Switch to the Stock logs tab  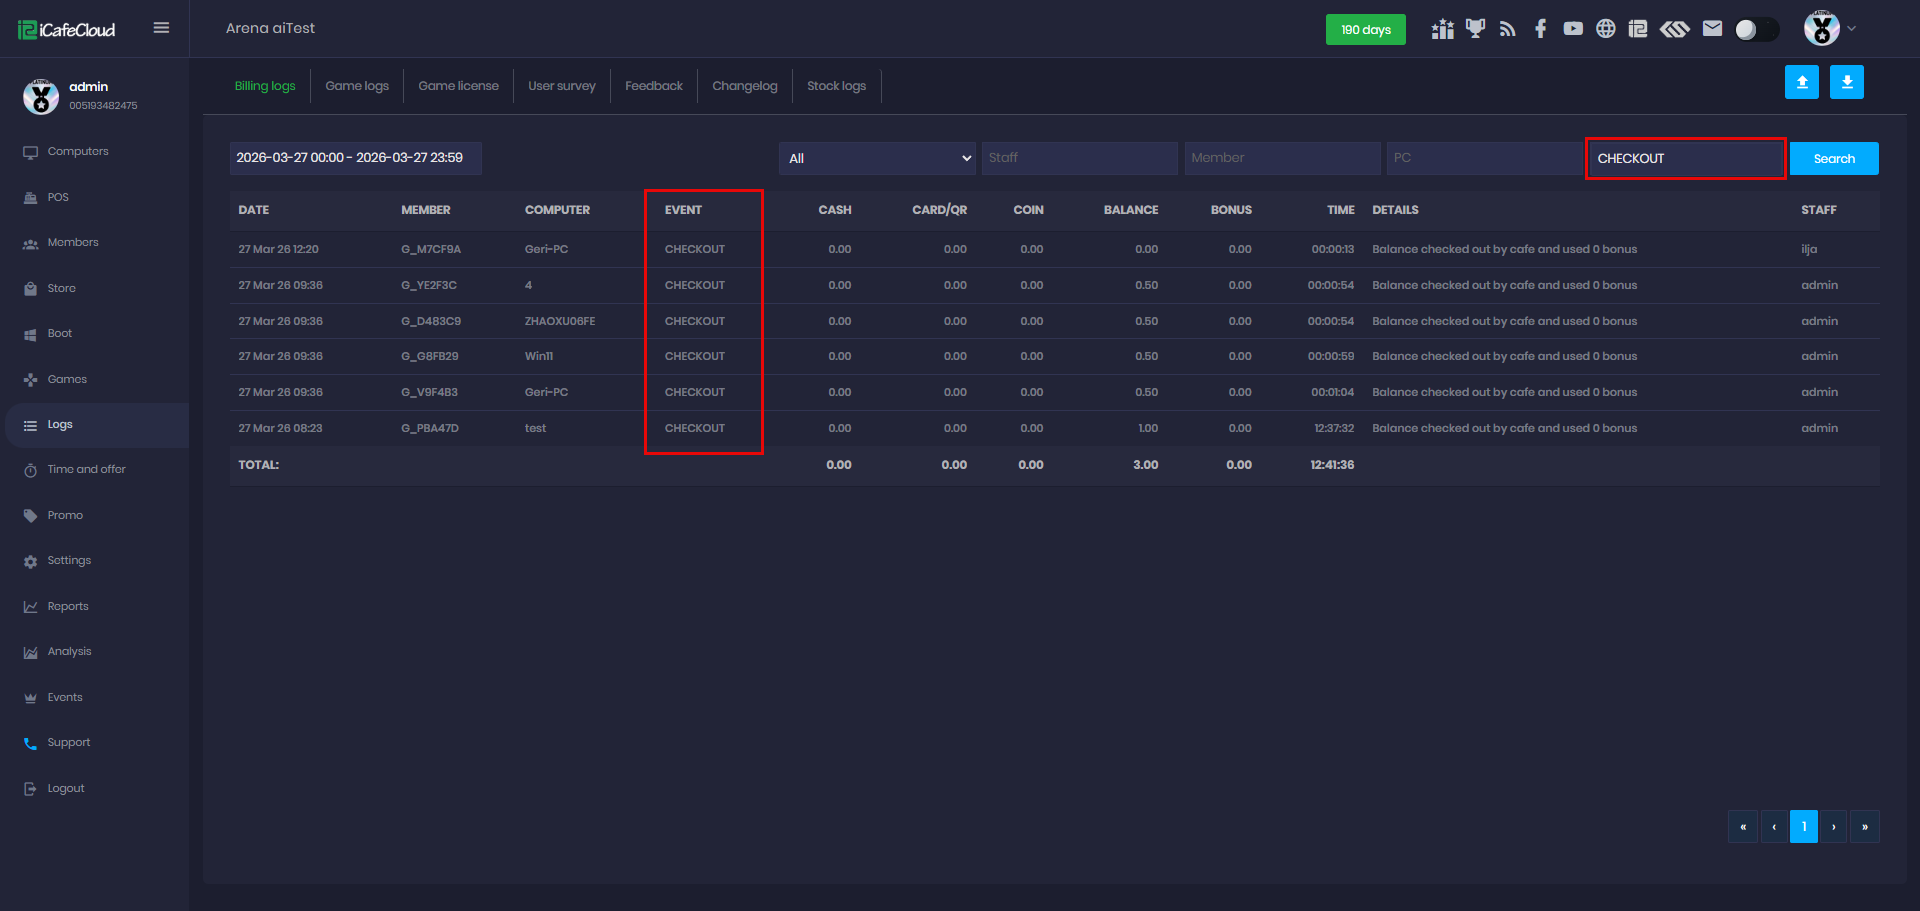836,86
